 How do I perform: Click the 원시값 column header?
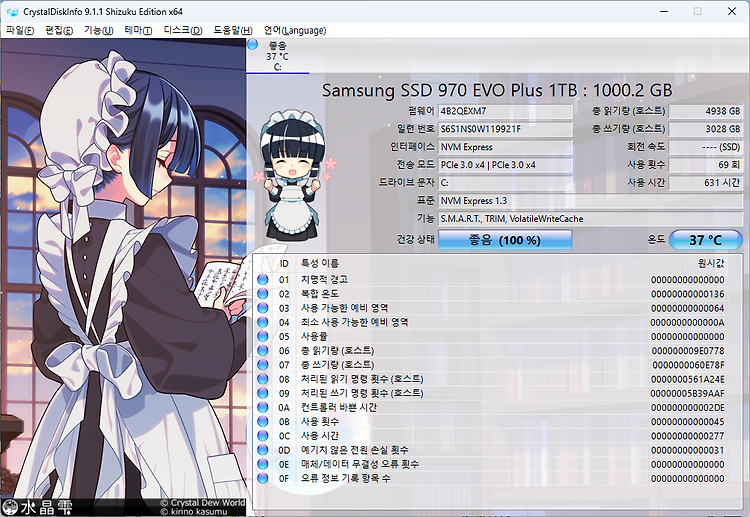click(x=711, y=264)
